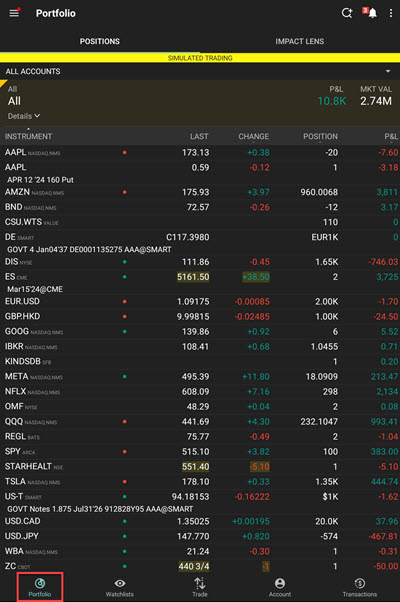Open the GOOG position row

[x=200, y=331]
